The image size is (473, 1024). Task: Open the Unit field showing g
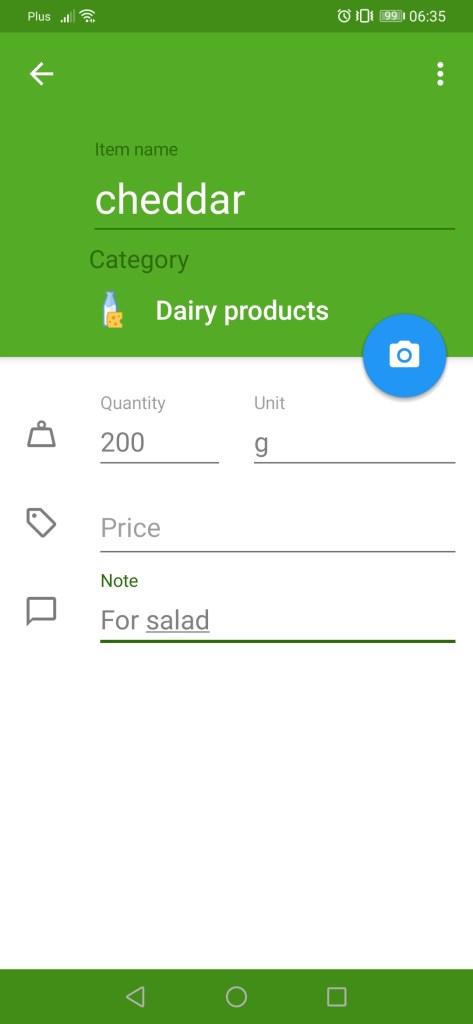354,443
